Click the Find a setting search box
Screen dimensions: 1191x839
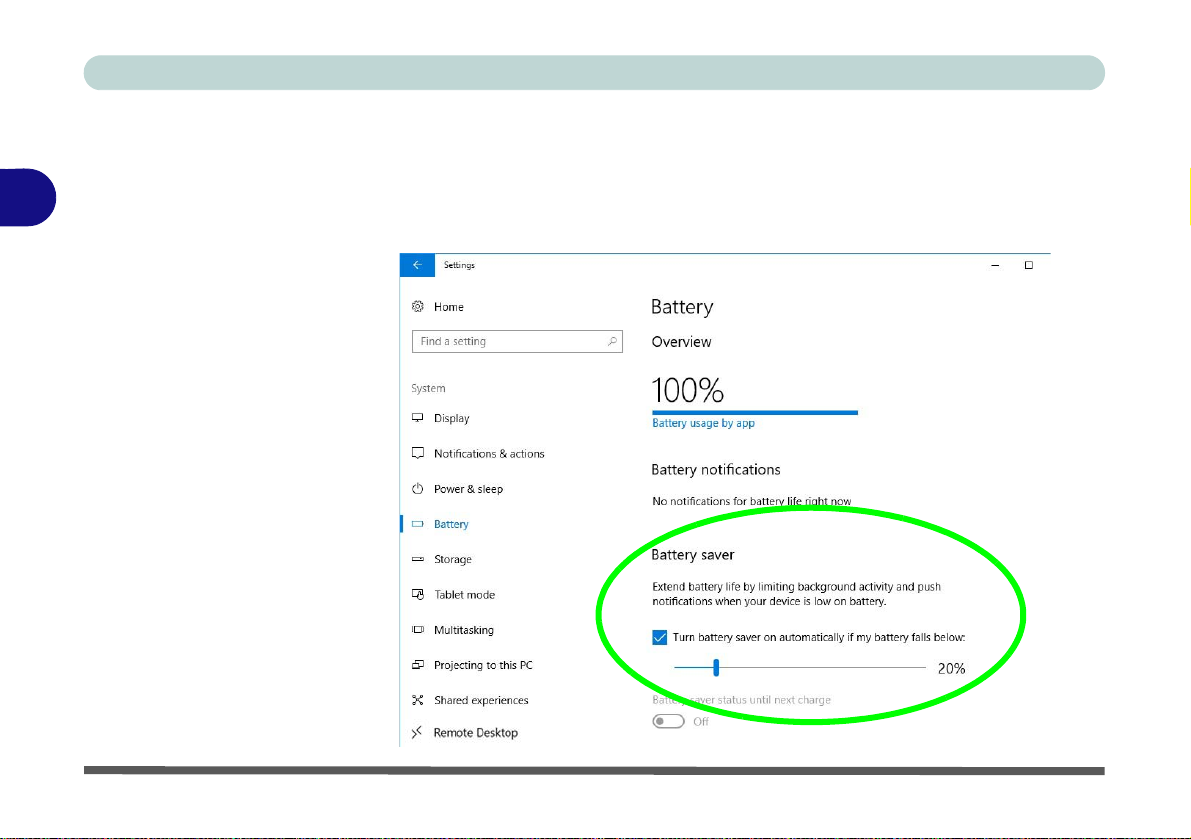(517, 342)
